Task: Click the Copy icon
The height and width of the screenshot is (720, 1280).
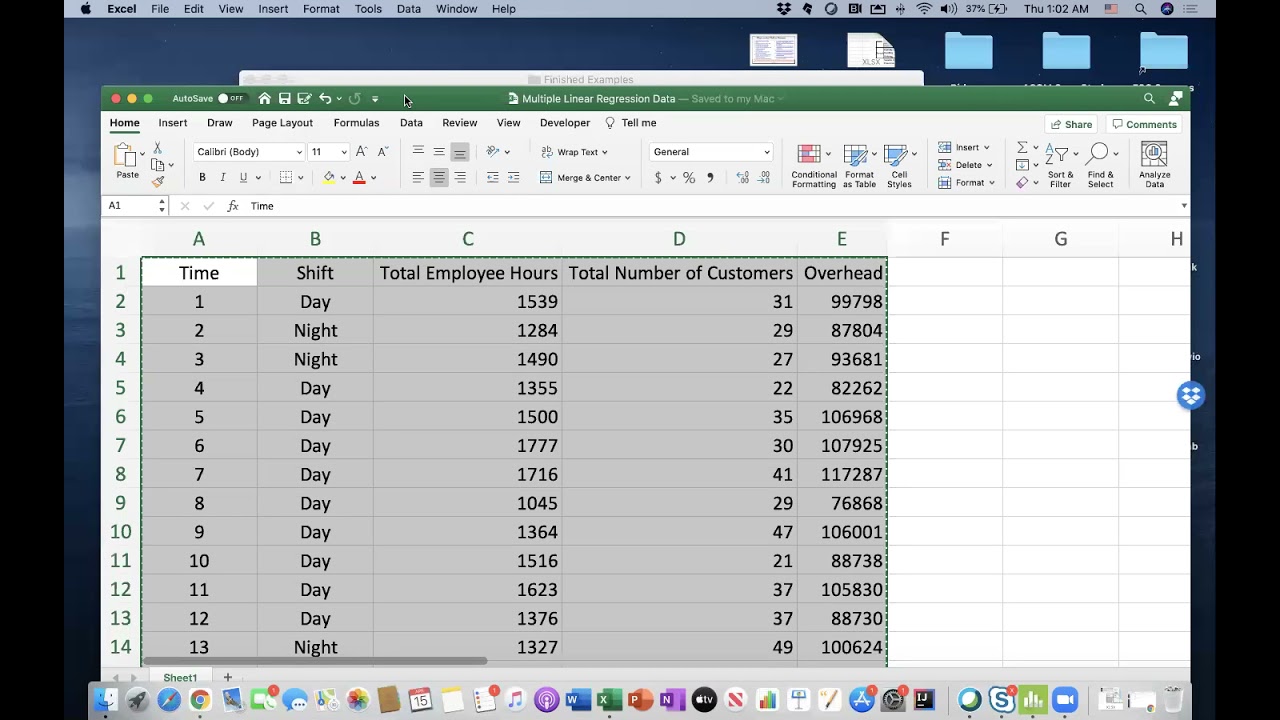Action: click(x=158, y=165)
